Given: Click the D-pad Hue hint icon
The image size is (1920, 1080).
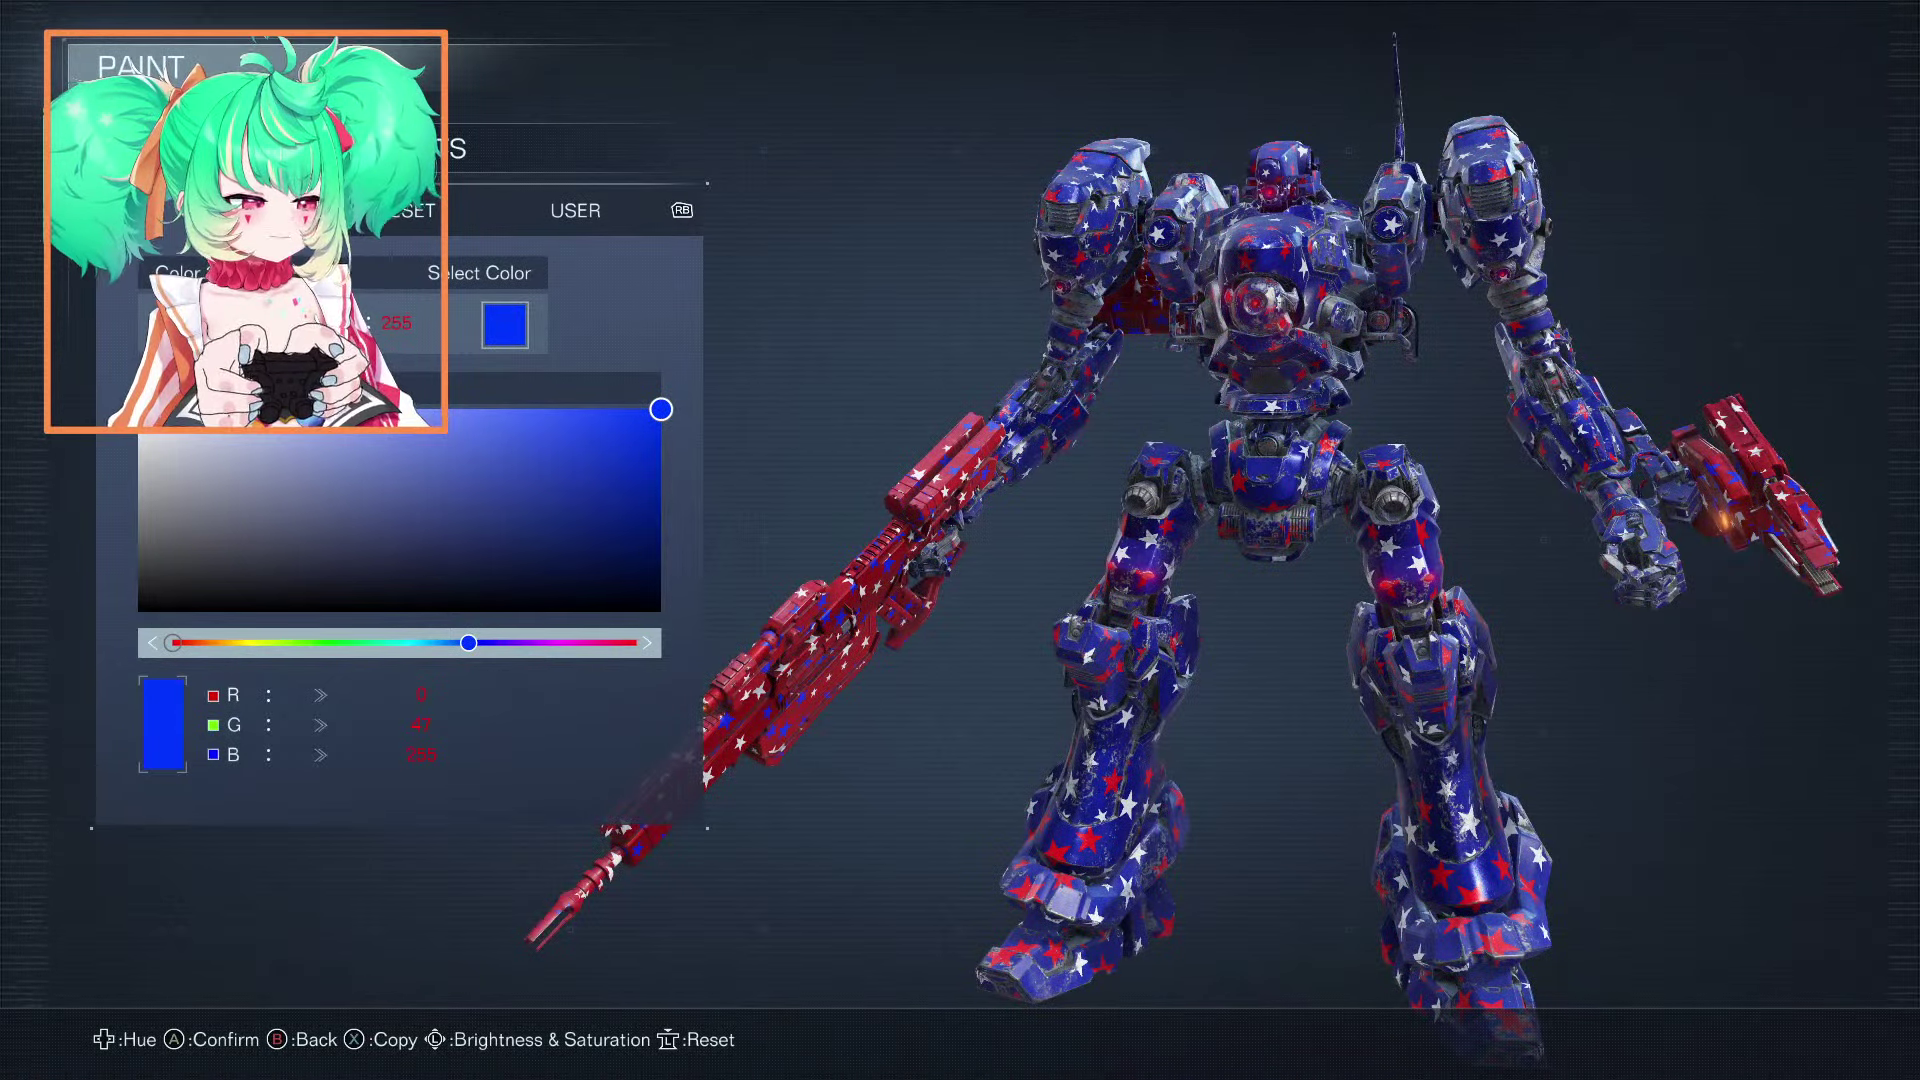Looking at the screenshot, I should 103,1040.
